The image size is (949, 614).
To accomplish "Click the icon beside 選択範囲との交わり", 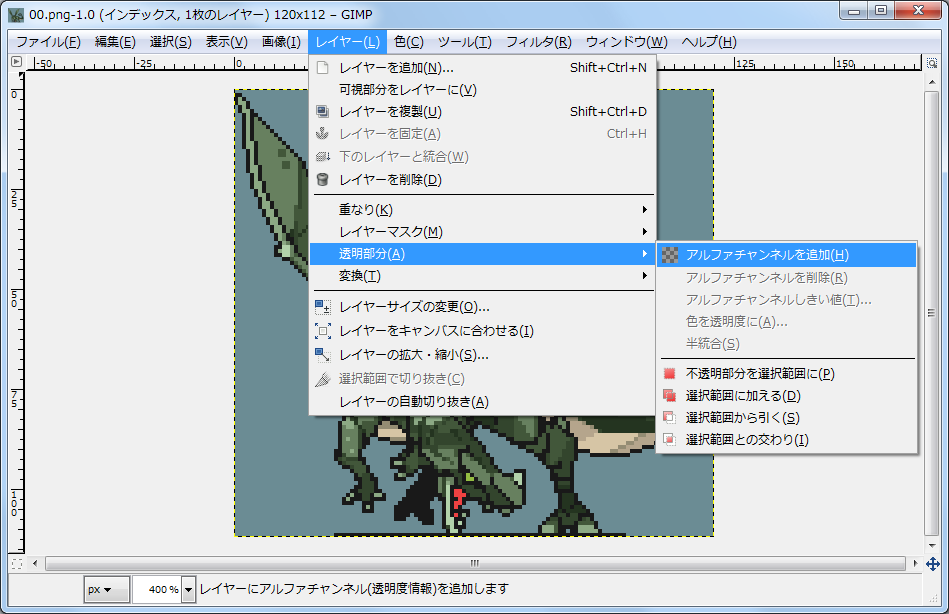I will (x=670, y=440).
